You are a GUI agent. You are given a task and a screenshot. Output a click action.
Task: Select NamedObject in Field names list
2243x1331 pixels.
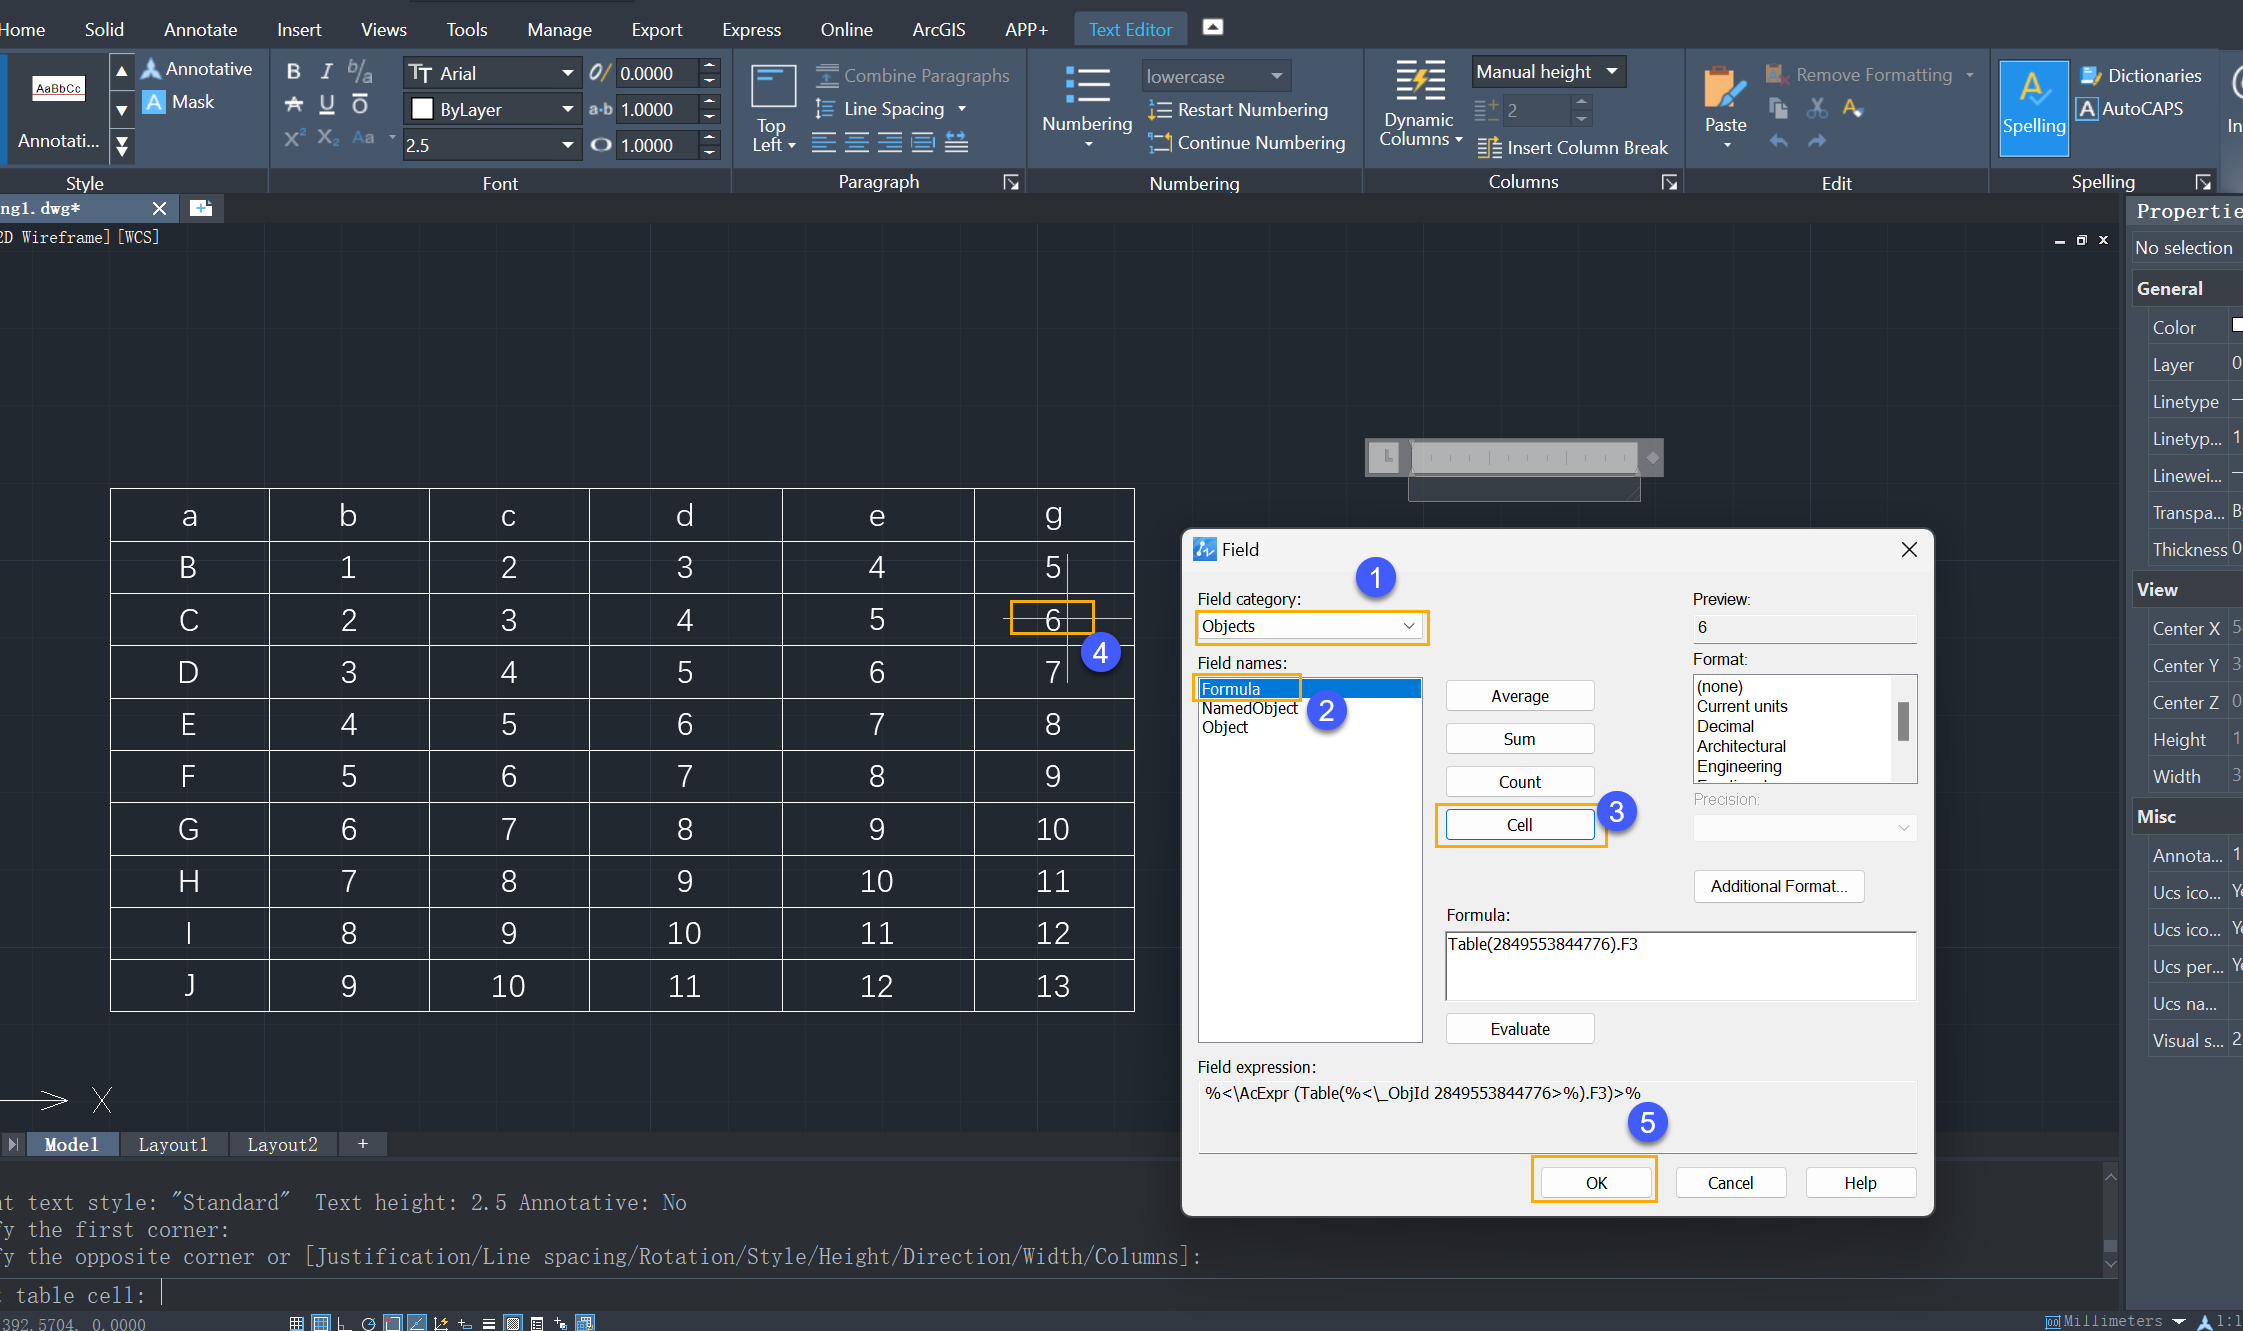(1249, 708)
